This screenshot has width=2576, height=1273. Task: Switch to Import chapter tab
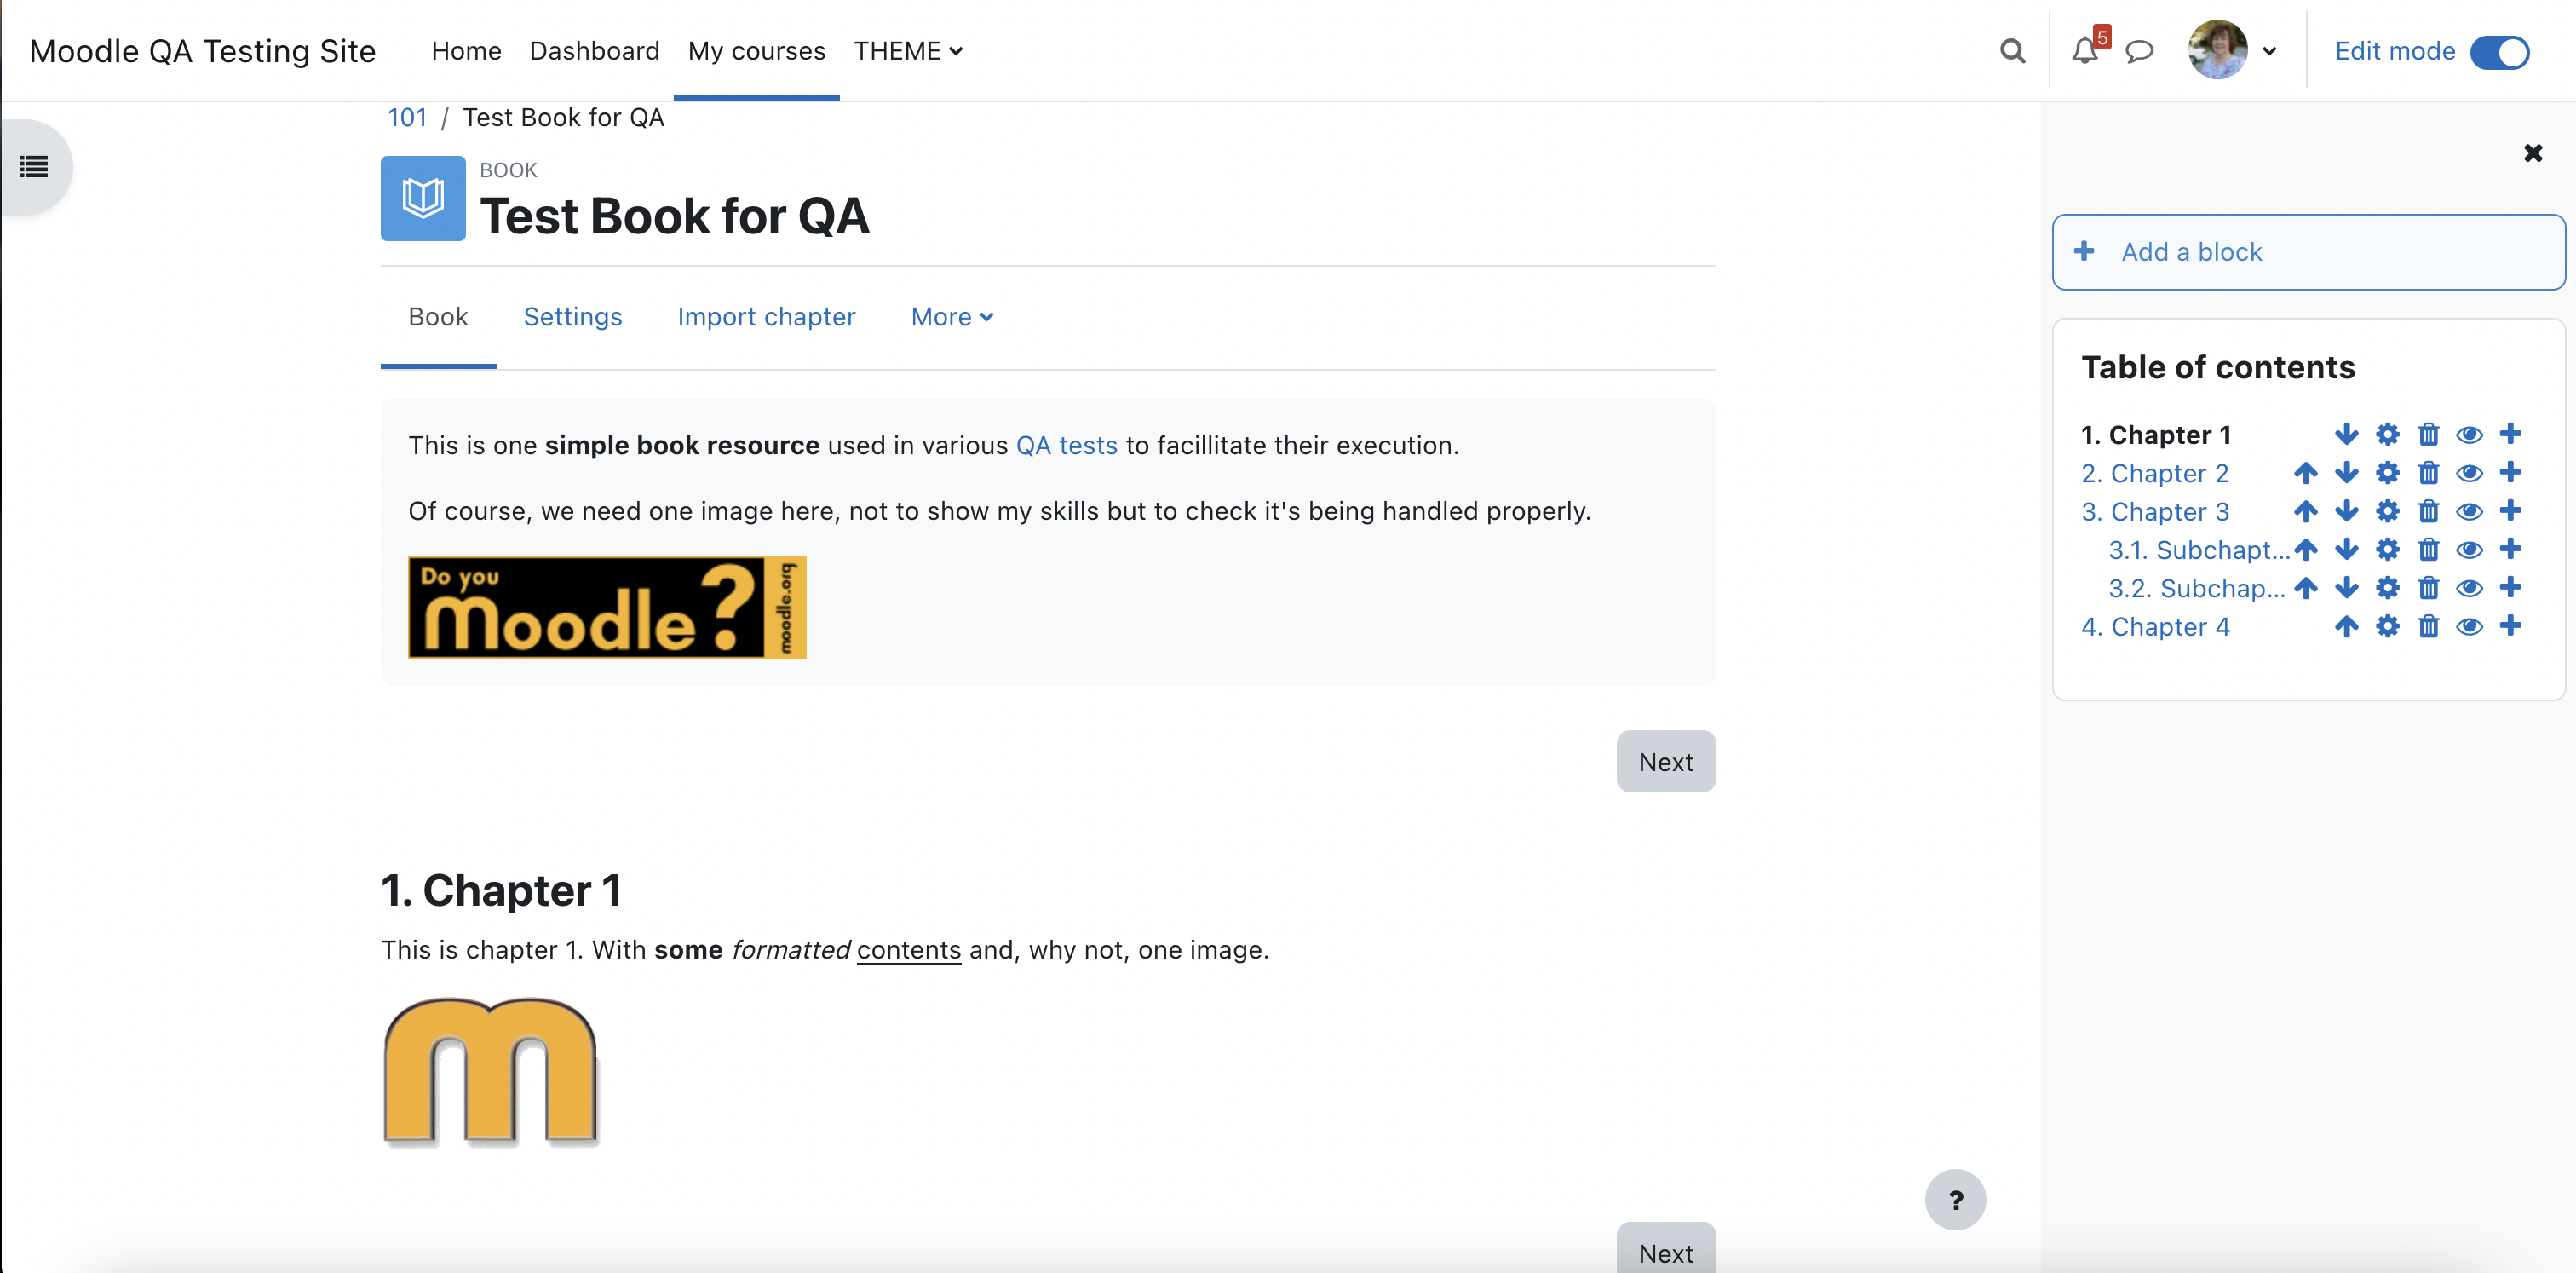766,317
